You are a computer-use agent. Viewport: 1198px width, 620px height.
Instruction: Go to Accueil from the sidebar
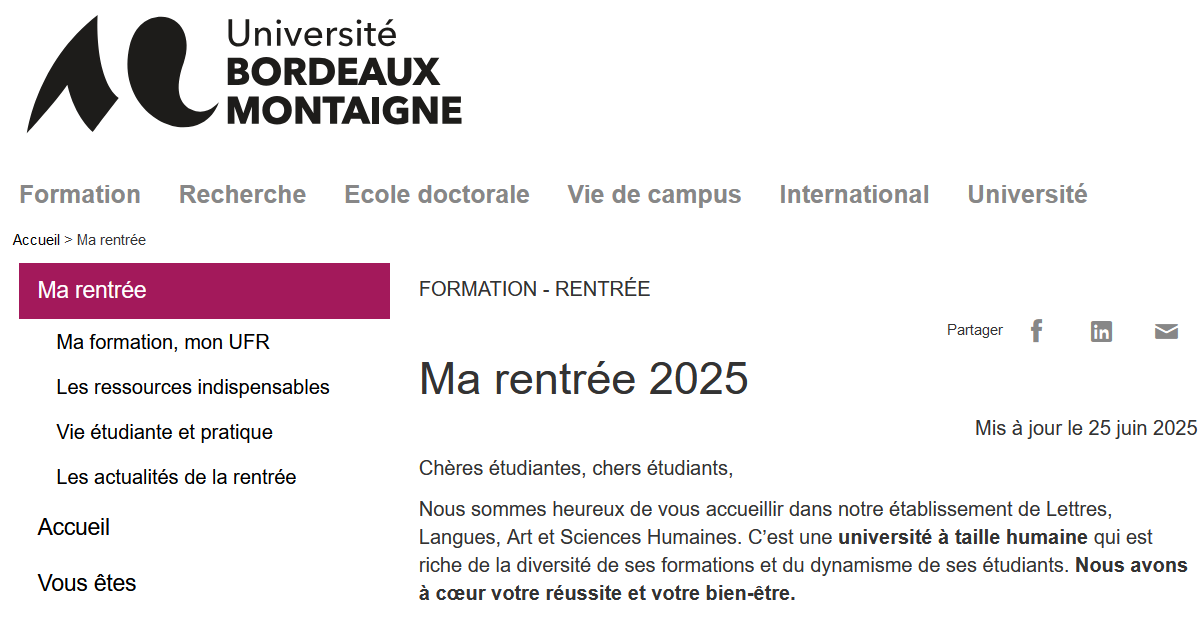(74, 526)
